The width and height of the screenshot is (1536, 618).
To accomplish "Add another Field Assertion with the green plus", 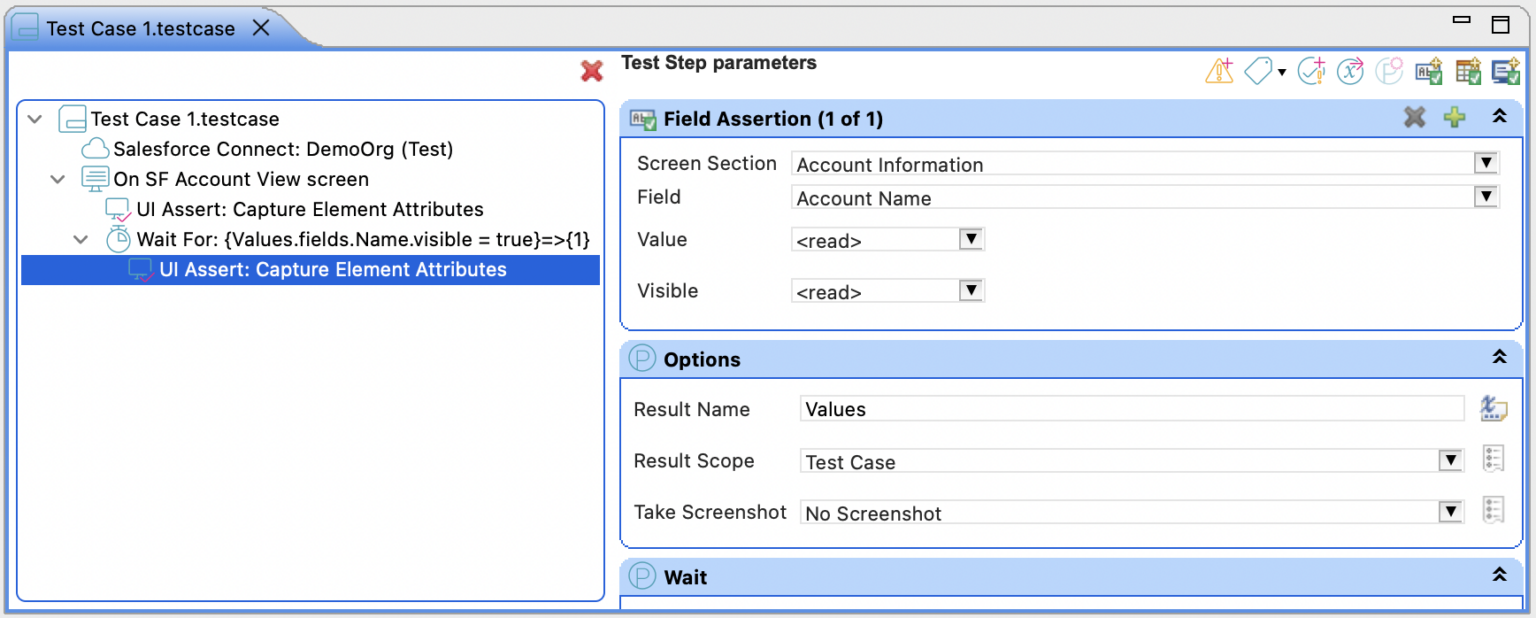I will pyautogui.click(x=1455, y=117).
